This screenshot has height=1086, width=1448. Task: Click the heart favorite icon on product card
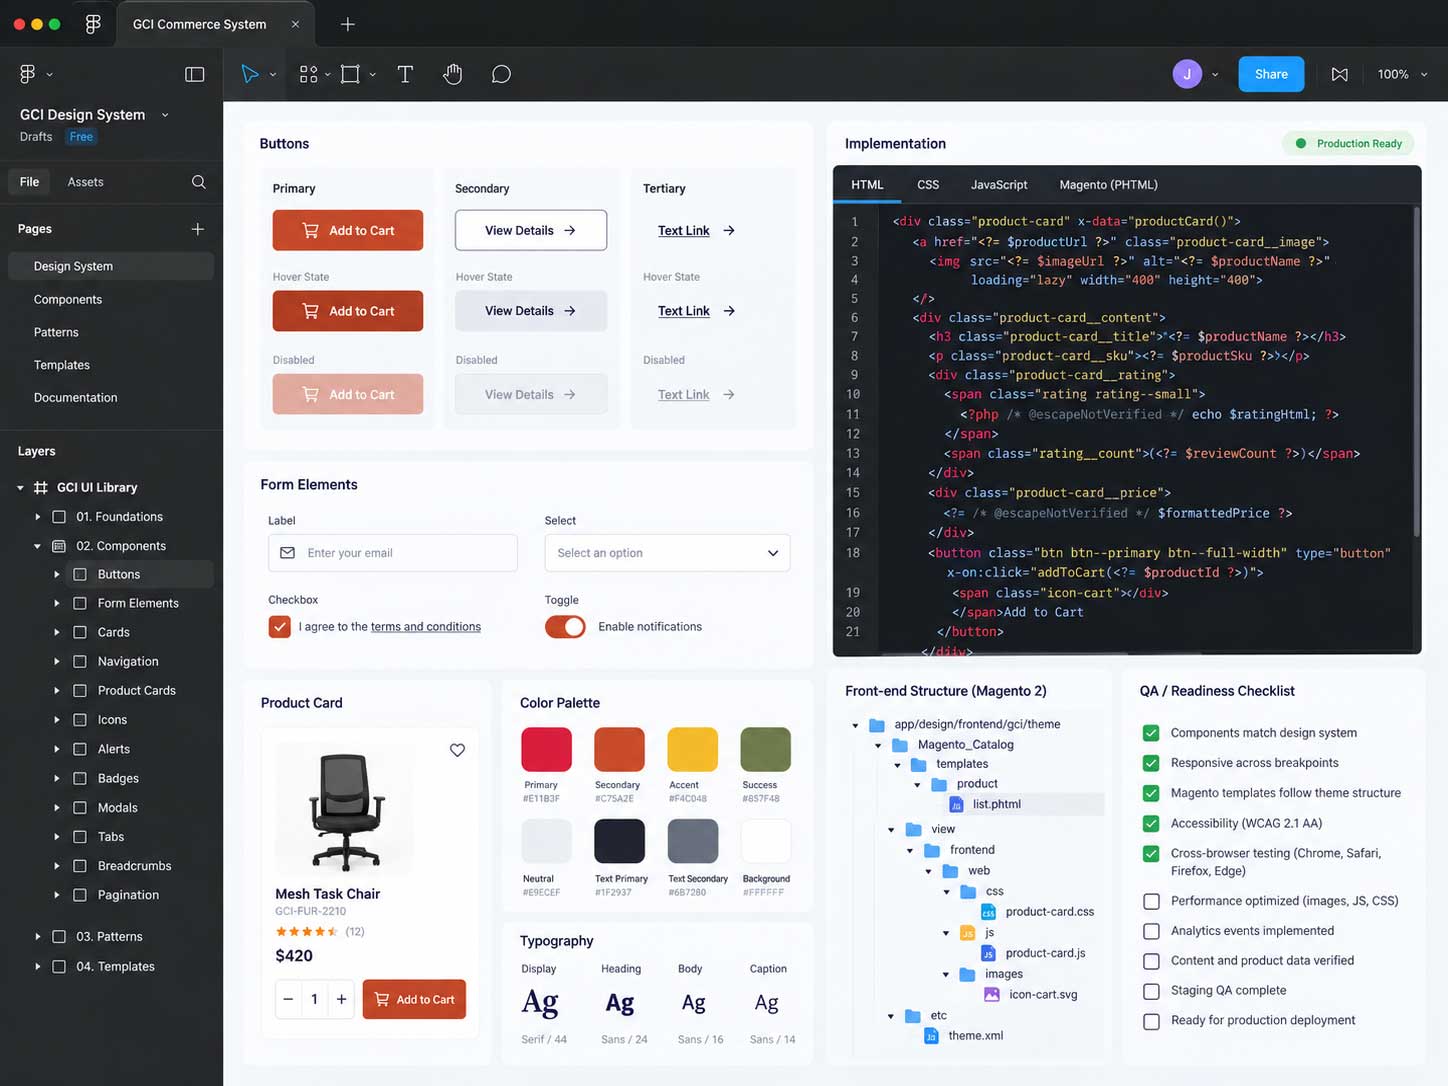pyautogui.click(x=457, y=750)
